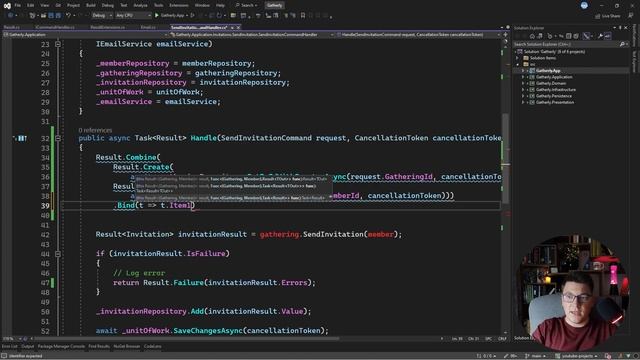Close the SendInvitationCommandHandler.cs tab
640x360 pixels.
[238, 27]
